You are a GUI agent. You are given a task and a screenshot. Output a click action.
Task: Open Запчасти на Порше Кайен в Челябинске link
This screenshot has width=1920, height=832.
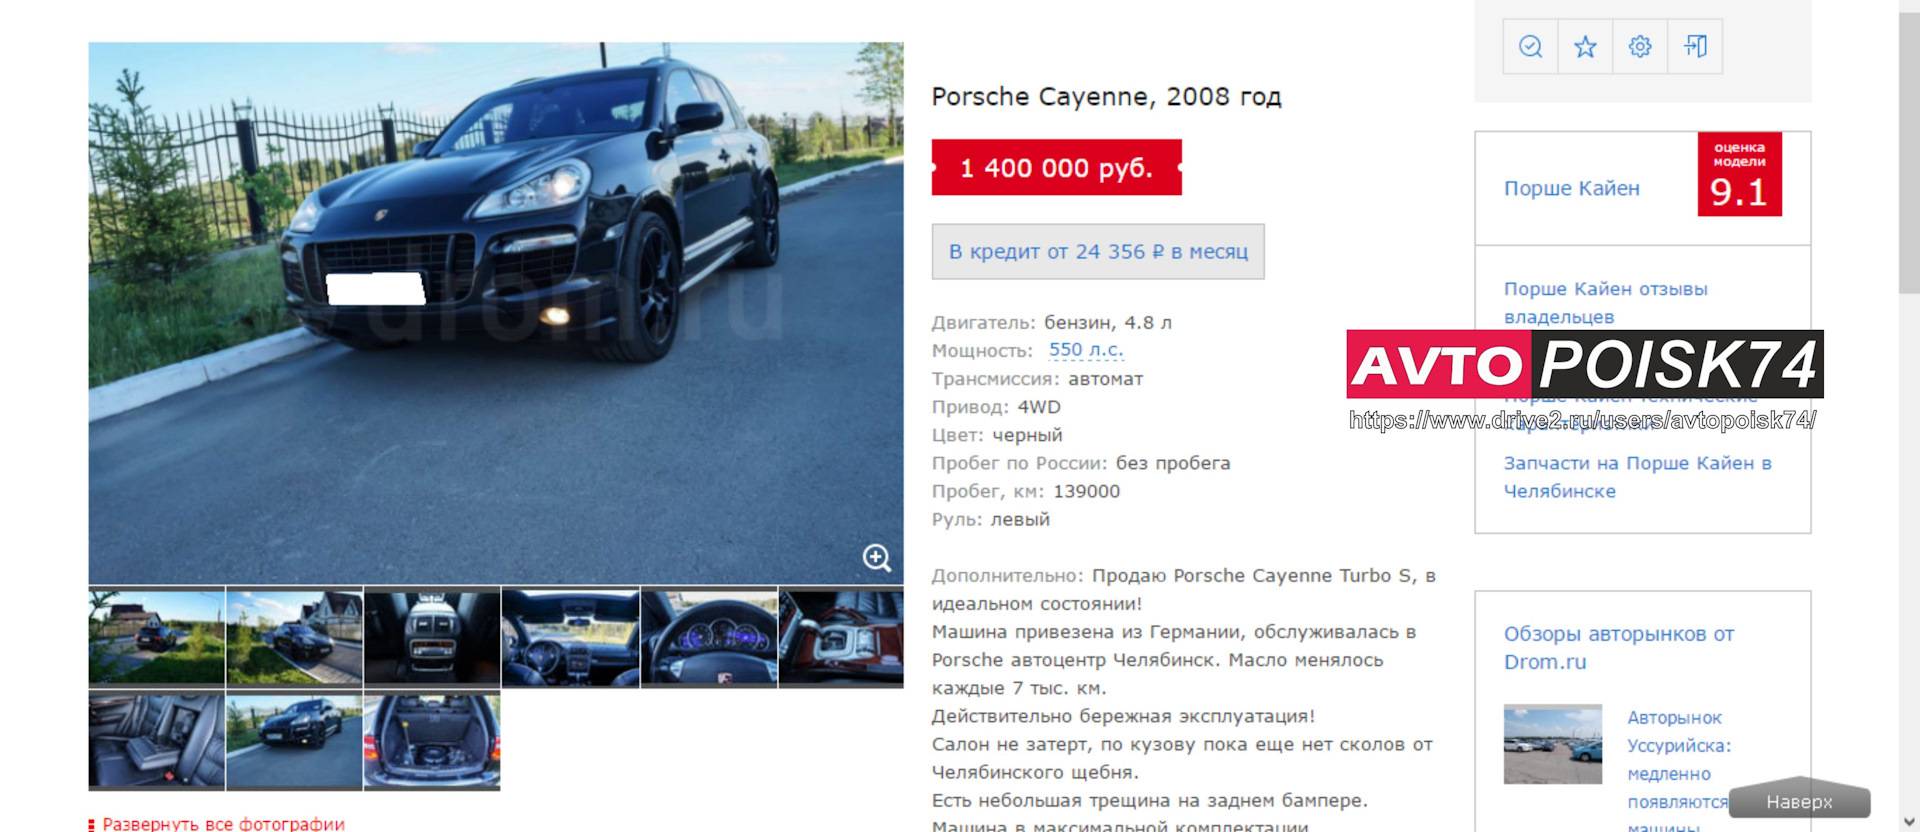pos(1638,477)
